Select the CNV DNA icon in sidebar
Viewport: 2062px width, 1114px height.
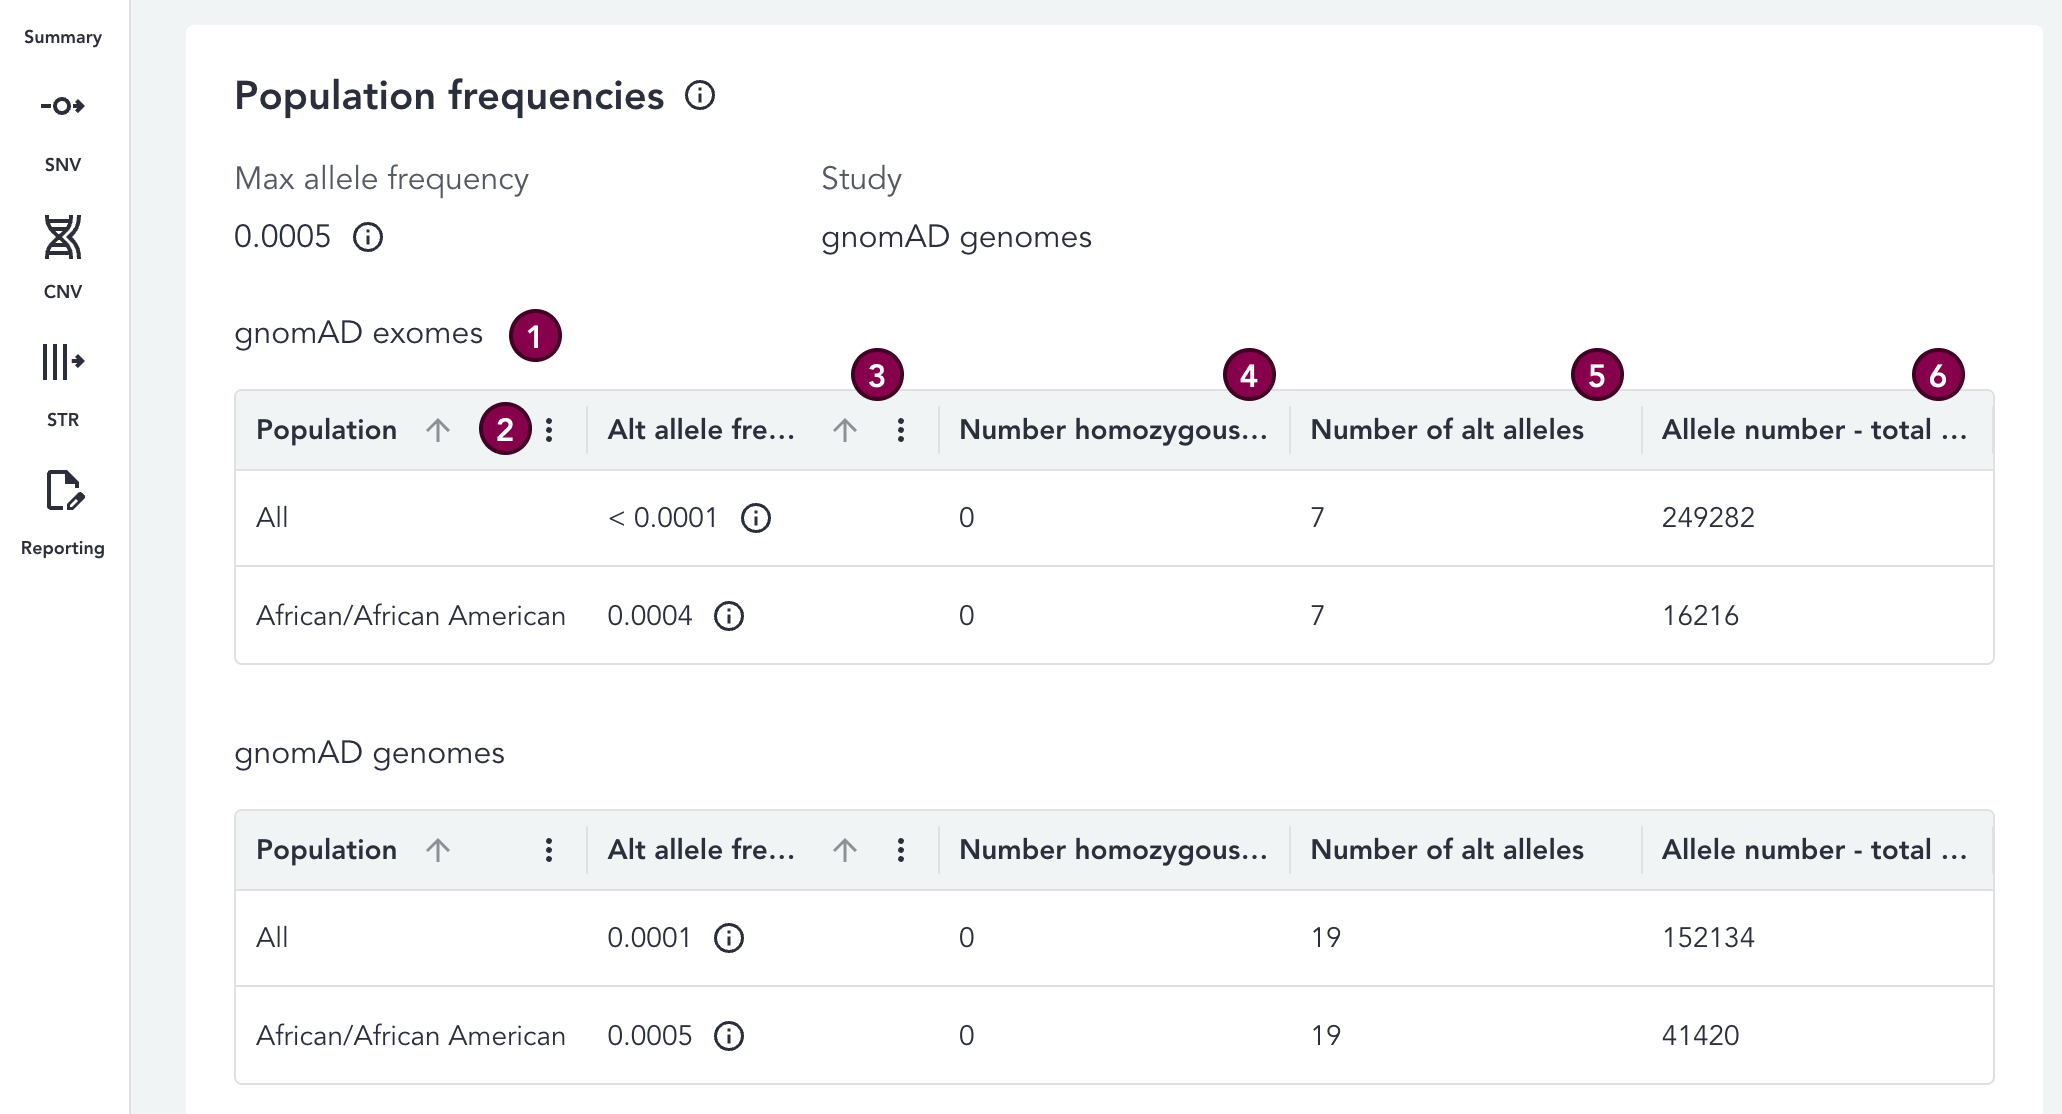coord(63,239)
